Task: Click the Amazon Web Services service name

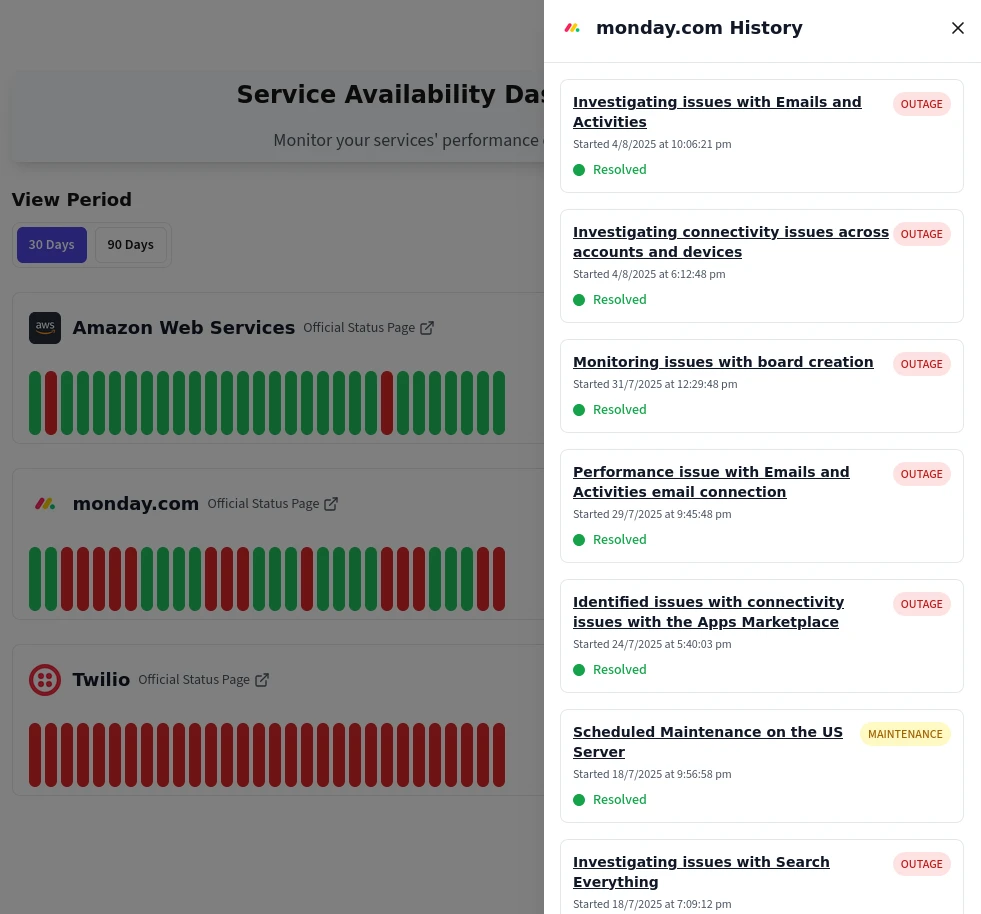Action: [183, 328]
